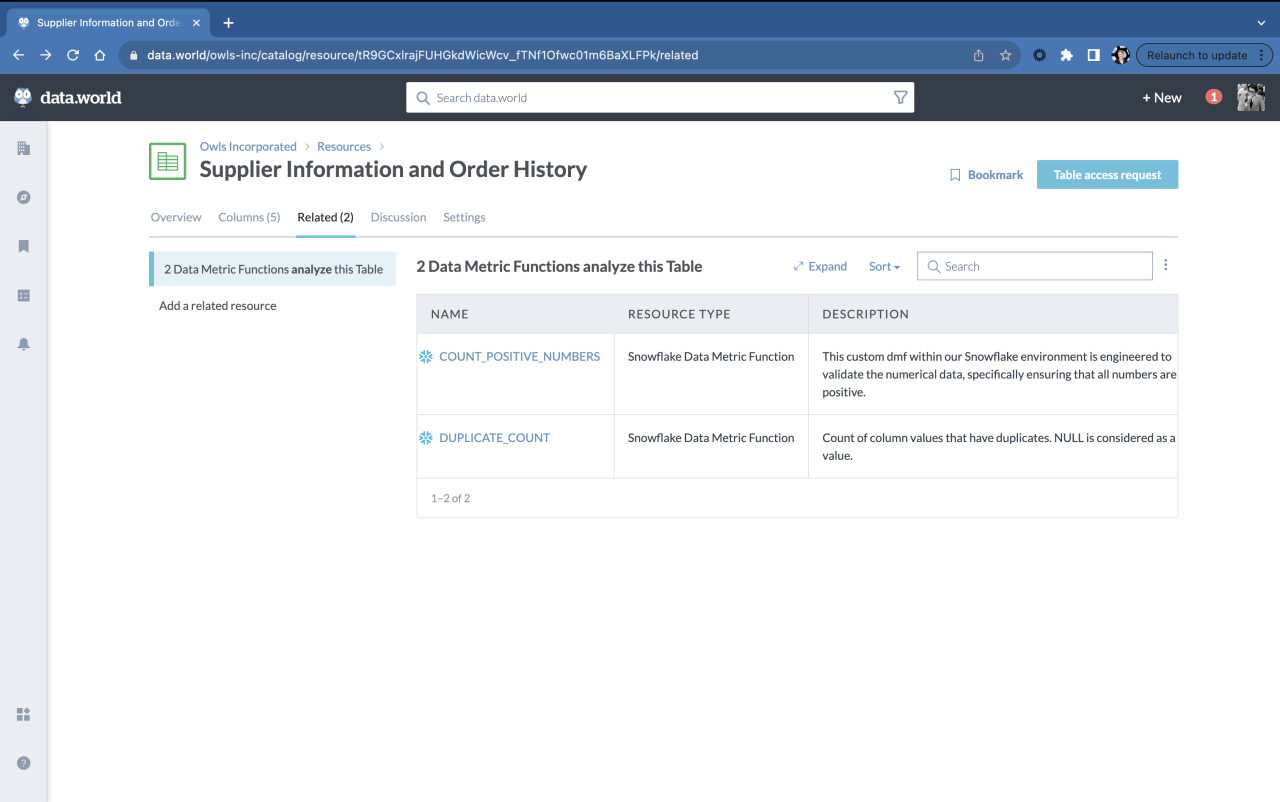The image size is (1280, 802).
Task: Open the browser tab search chevron
Action: pos(1260,22)
